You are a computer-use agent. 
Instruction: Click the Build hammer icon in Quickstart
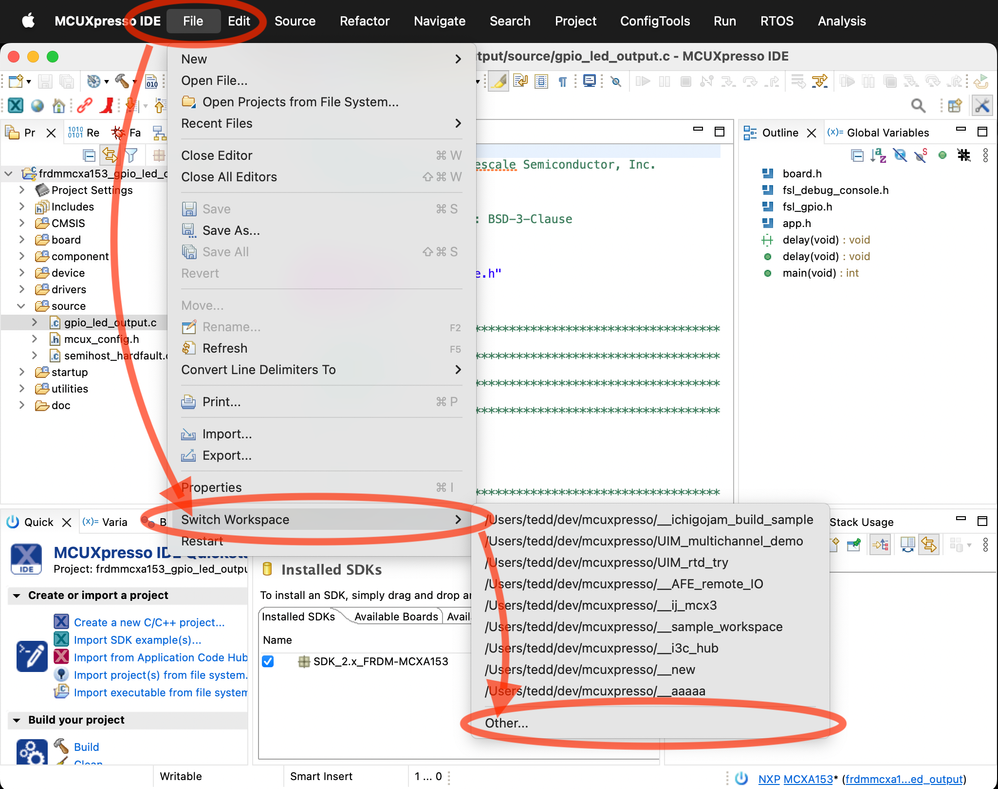click(61, 745)
